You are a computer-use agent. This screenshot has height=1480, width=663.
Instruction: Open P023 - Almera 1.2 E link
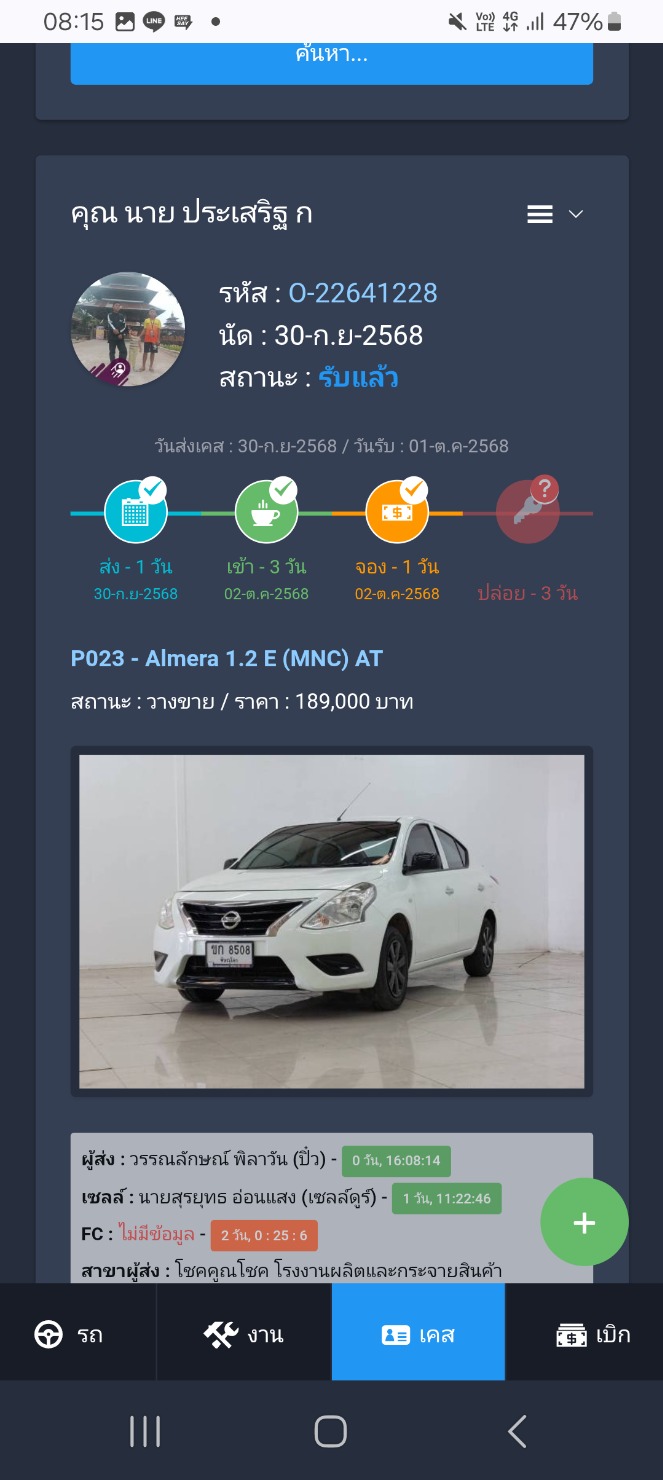227,658
